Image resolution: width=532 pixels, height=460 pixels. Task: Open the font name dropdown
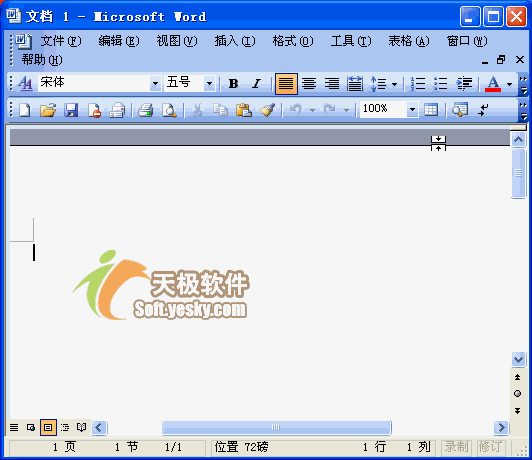pyautogui.click(x=155, y=83)
